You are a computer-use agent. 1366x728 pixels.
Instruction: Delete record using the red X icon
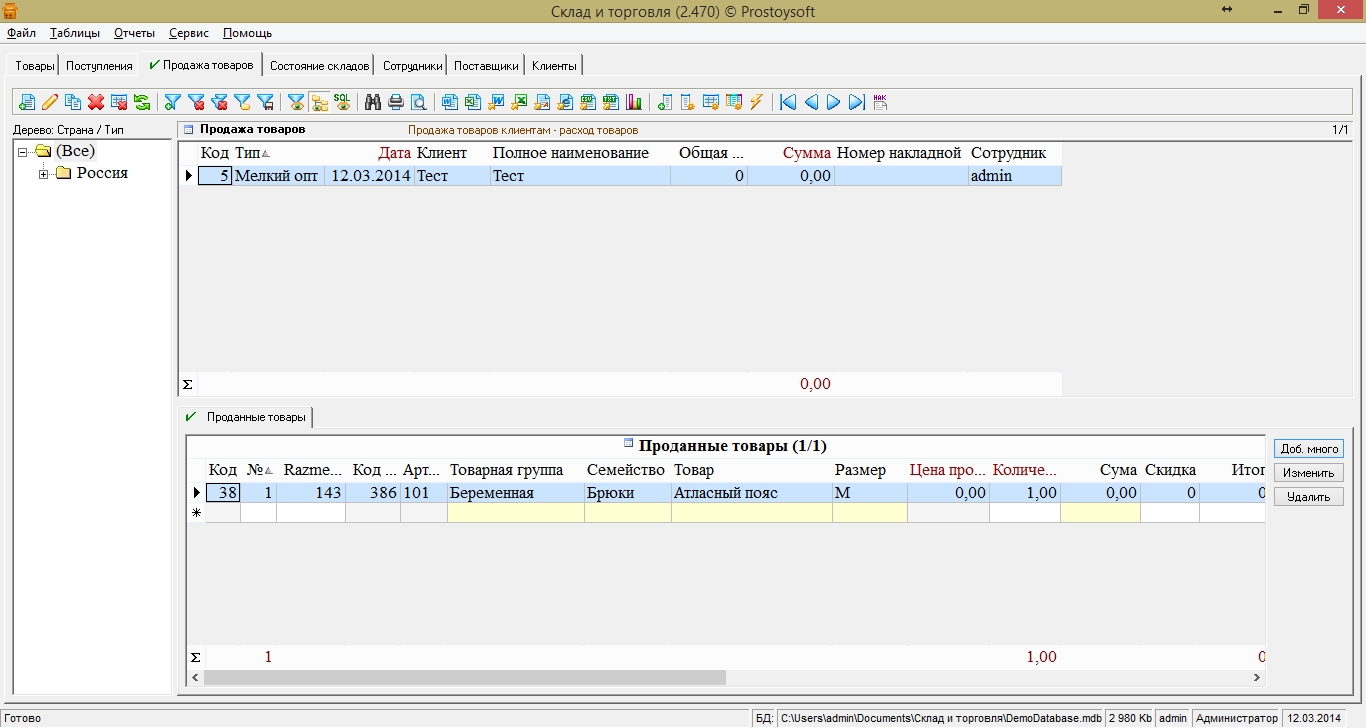point(96,102)
